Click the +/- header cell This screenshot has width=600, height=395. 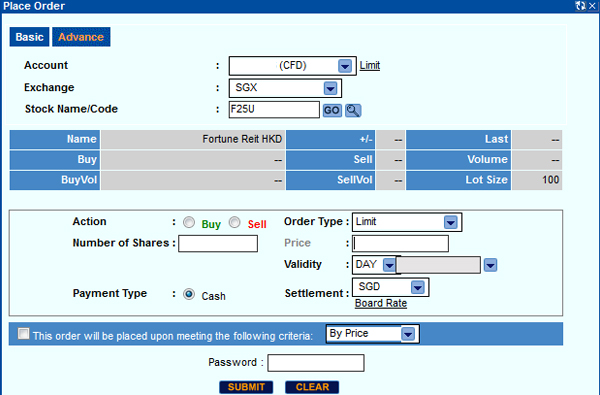click(330, 139)
